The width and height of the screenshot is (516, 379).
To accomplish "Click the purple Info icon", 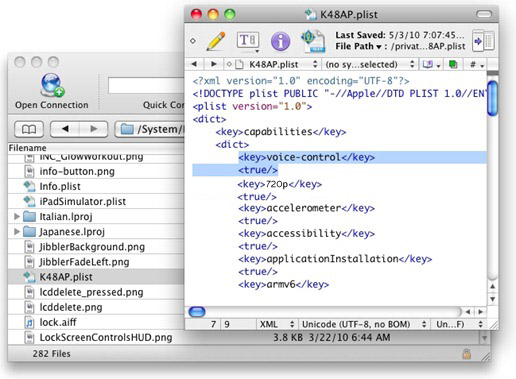I will pos(280,42).
